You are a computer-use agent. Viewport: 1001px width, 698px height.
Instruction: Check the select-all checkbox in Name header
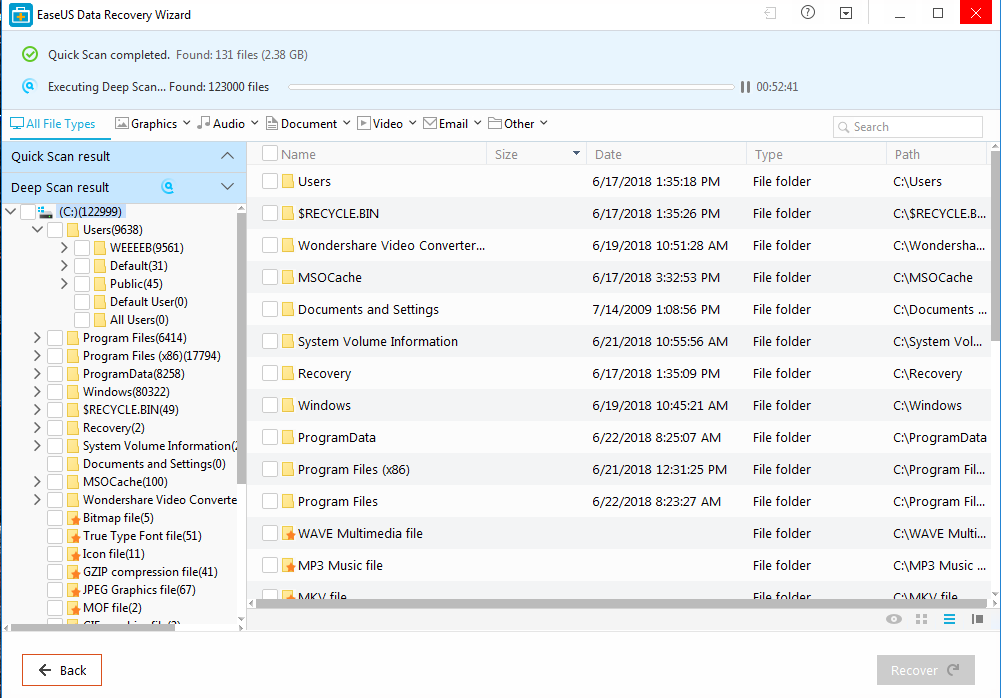coord(270,153)
